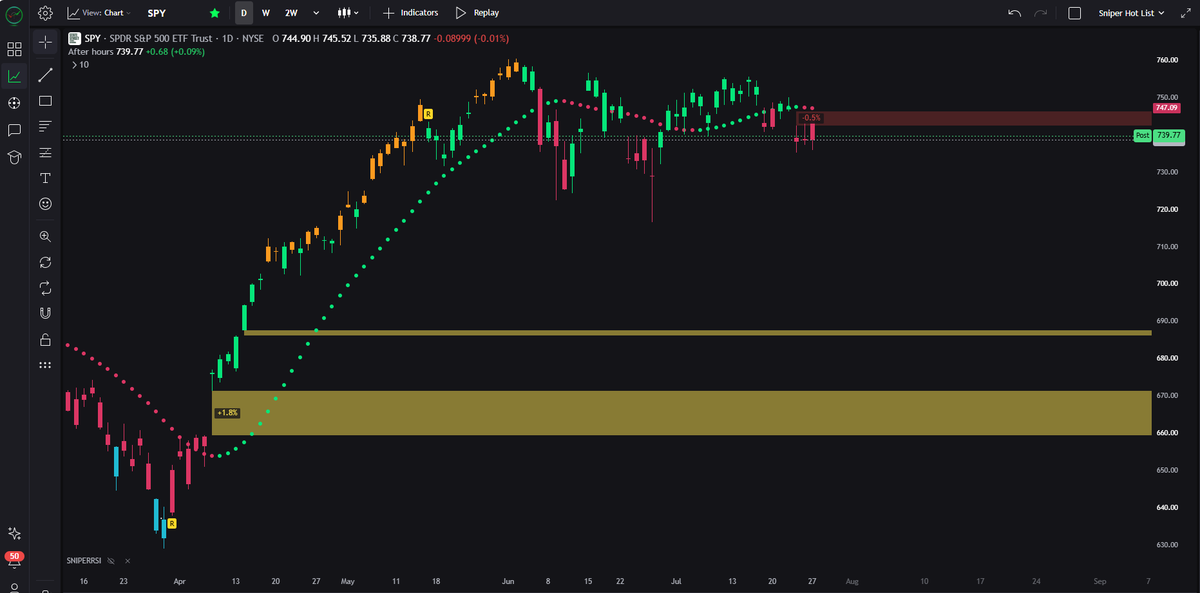Select the parallel channel lines tool
This screenshot has height=593, width=1200.
[45, 152]
